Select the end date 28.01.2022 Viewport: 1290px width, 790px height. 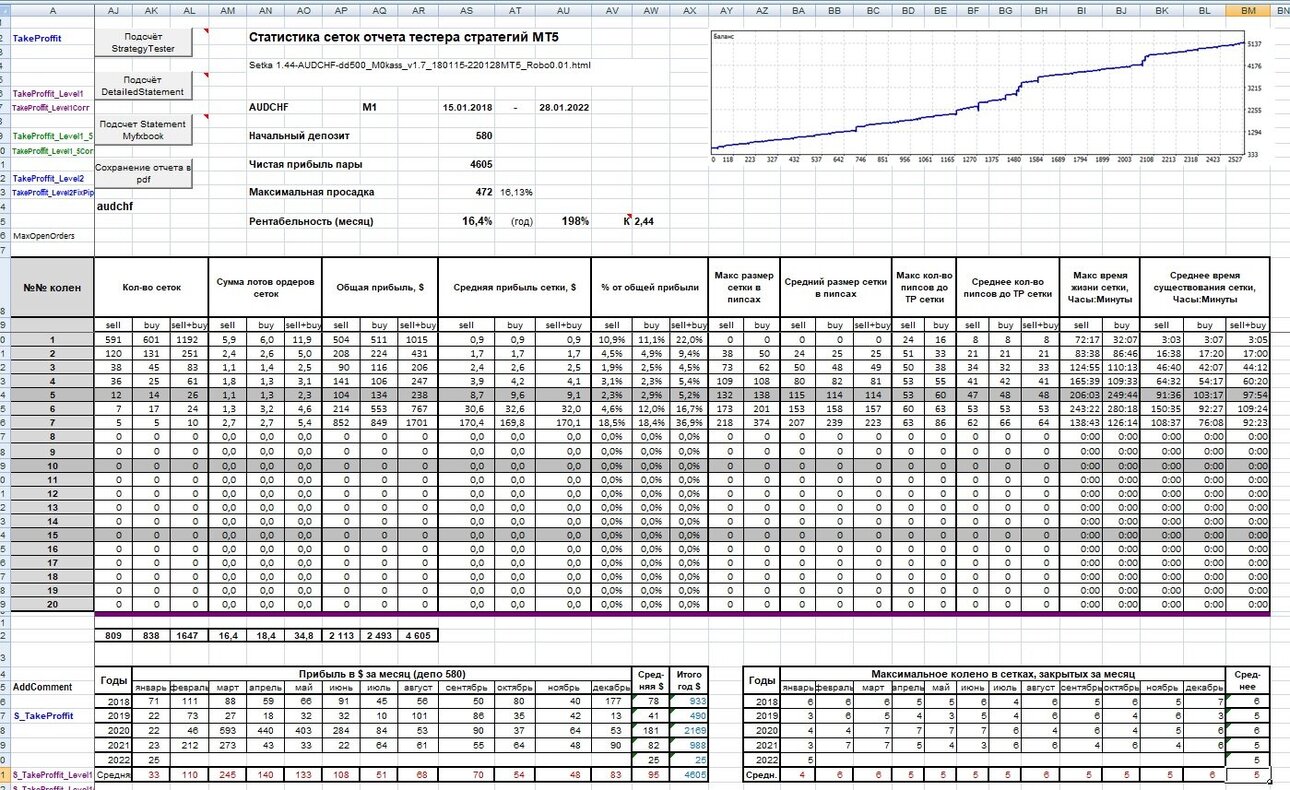click(x=564, y=107)
